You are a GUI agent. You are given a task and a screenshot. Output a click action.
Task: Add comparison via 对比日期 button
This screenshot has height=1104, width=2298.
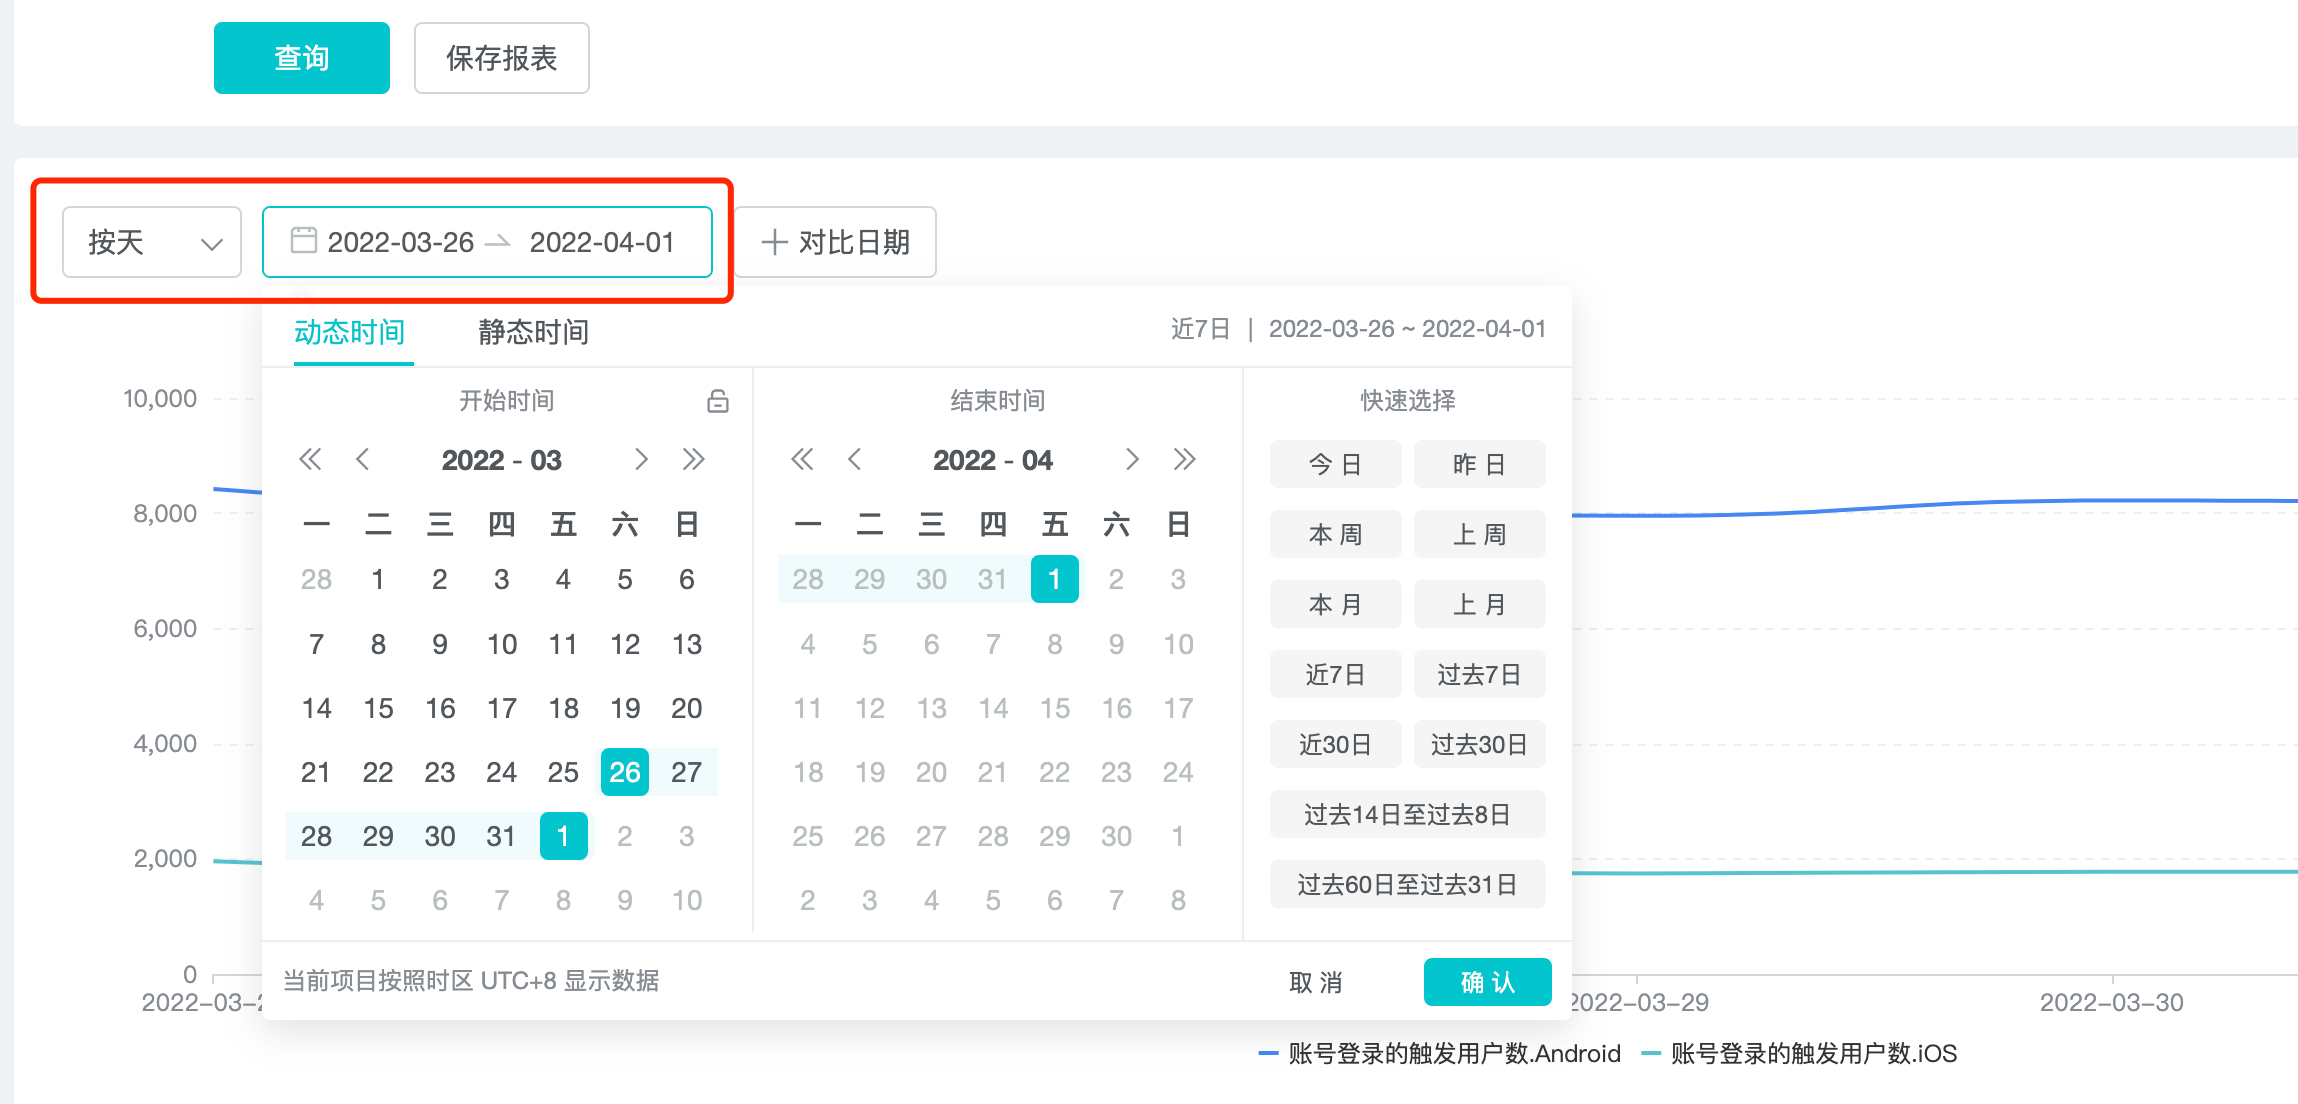click(x=835, y=242)
